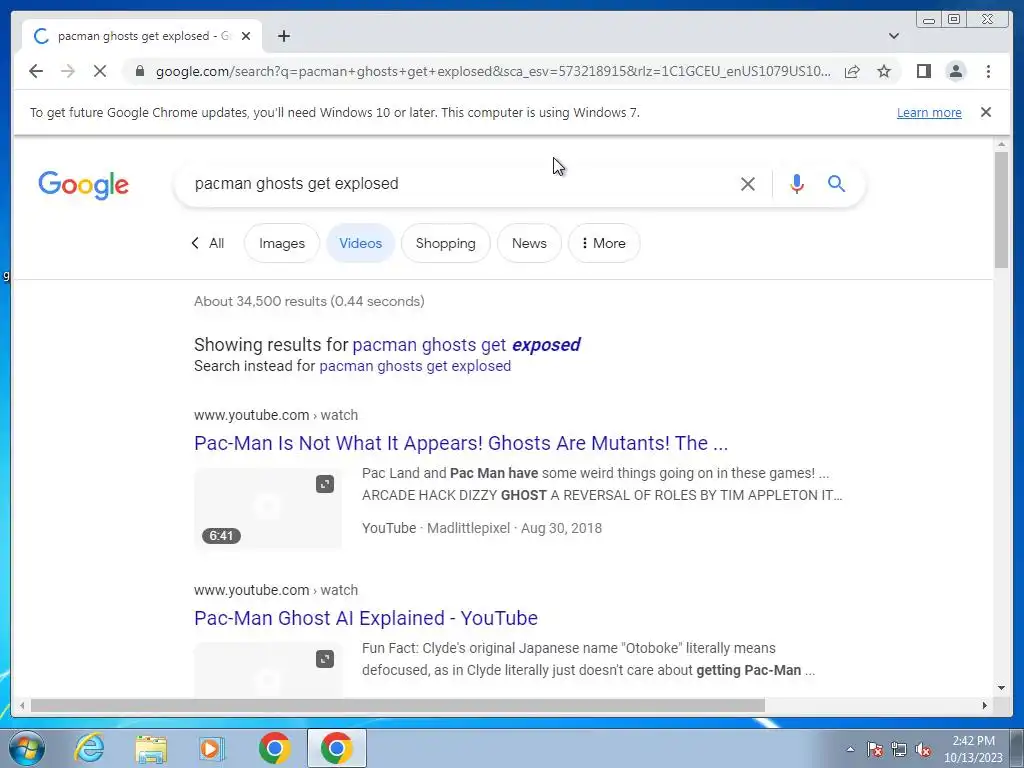Switch to the News tab
Image resolution: width=1024 pixels, height=768 pixels.
(529, 243)
